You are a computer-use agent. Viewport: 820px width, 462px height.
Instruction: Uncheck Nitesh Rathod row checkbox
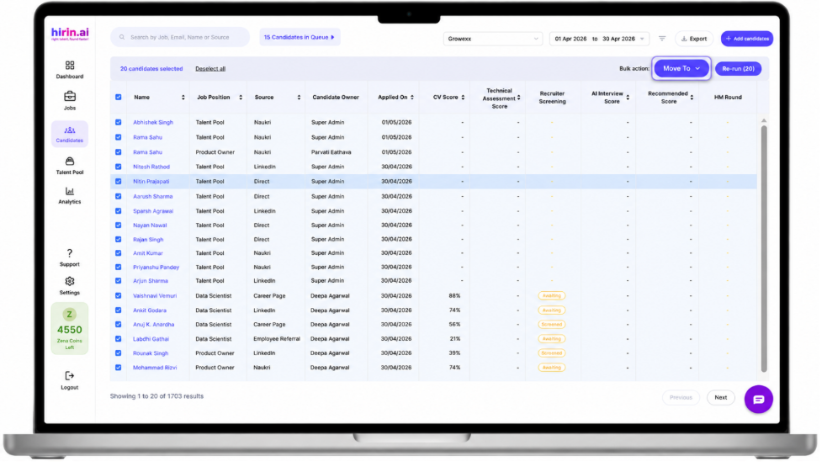point(118,167)
